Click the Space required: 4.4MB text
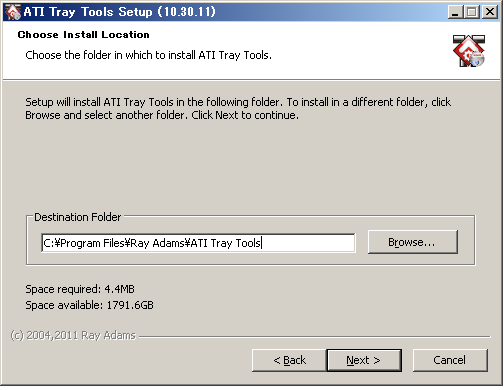 [80, 289]
